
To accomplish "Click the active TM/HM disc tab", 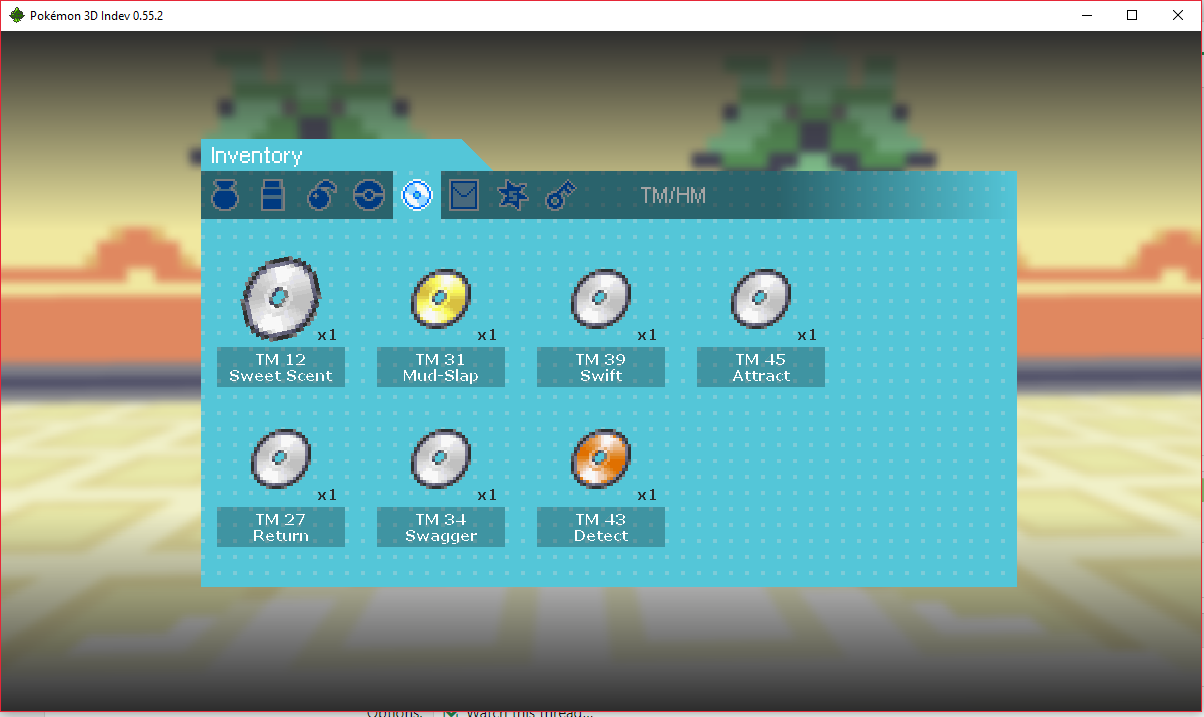I will (x=417, y=195).
